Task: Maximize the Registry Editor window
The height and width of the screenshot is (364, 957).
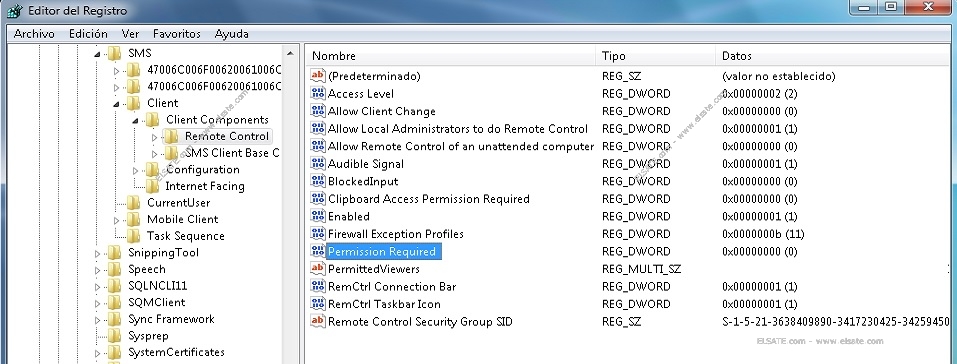Action: click(x=891, y=8)
